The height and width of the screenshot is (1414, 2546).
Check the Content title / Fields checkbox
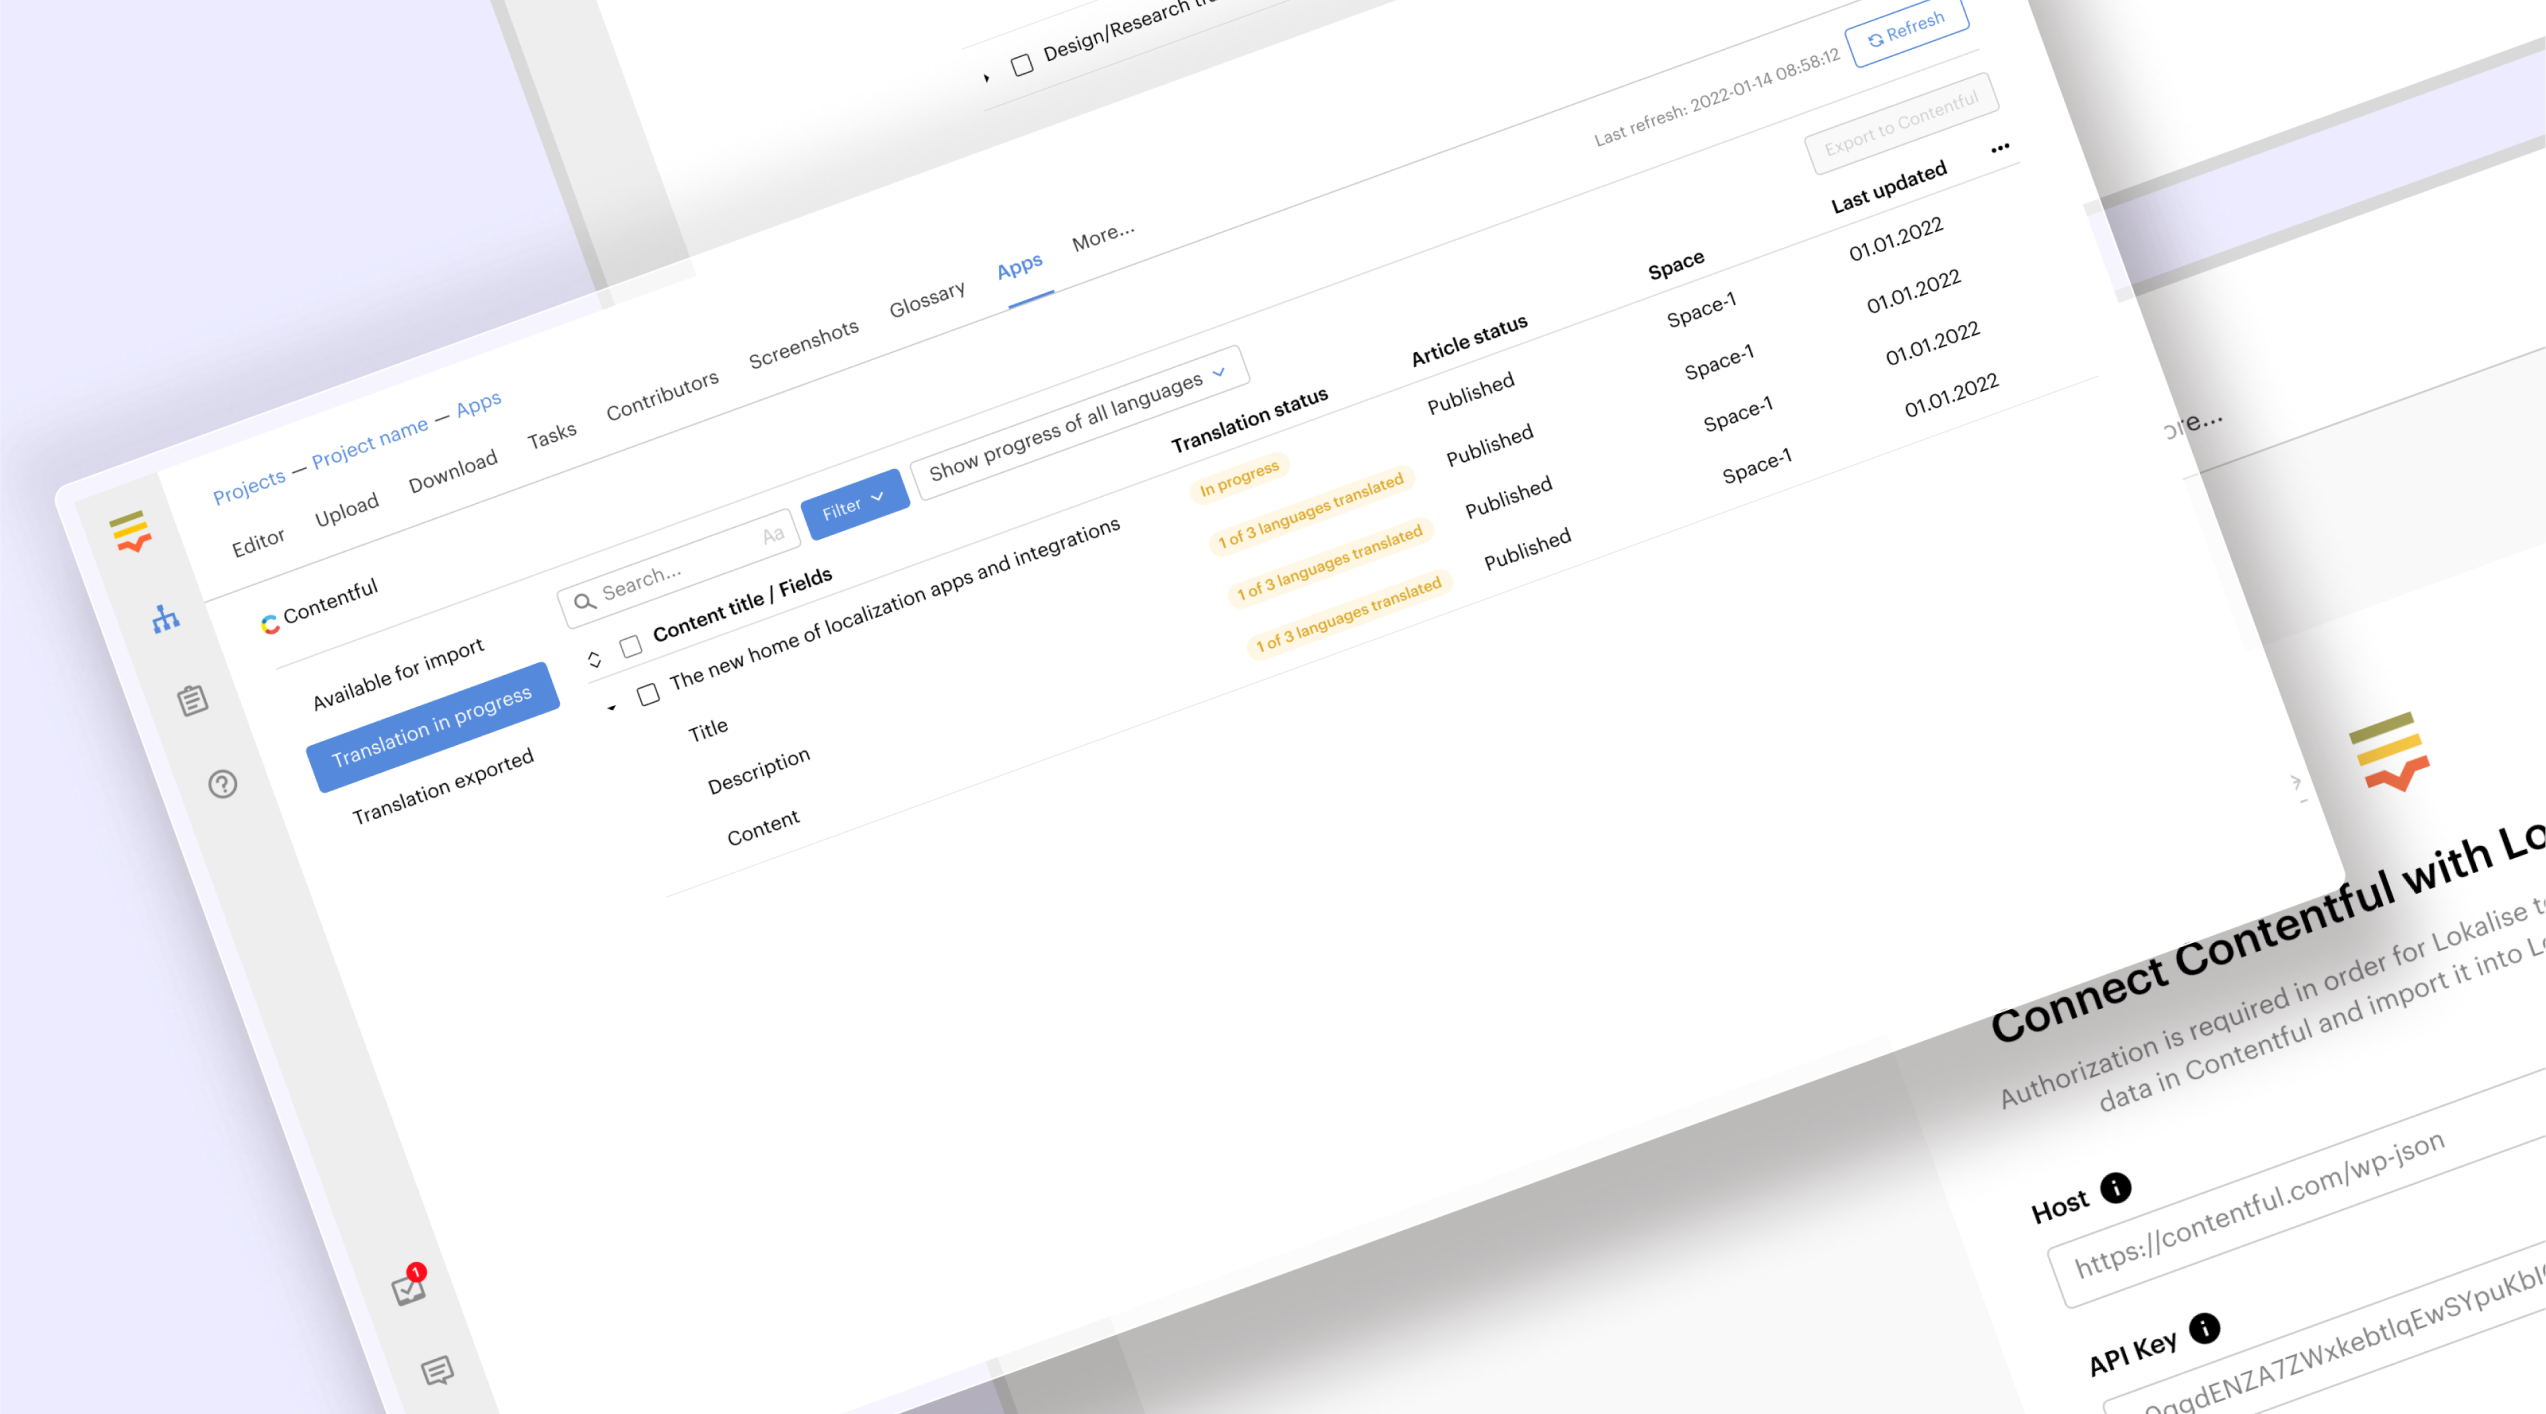pyautogui.click(x=630, y=647)
